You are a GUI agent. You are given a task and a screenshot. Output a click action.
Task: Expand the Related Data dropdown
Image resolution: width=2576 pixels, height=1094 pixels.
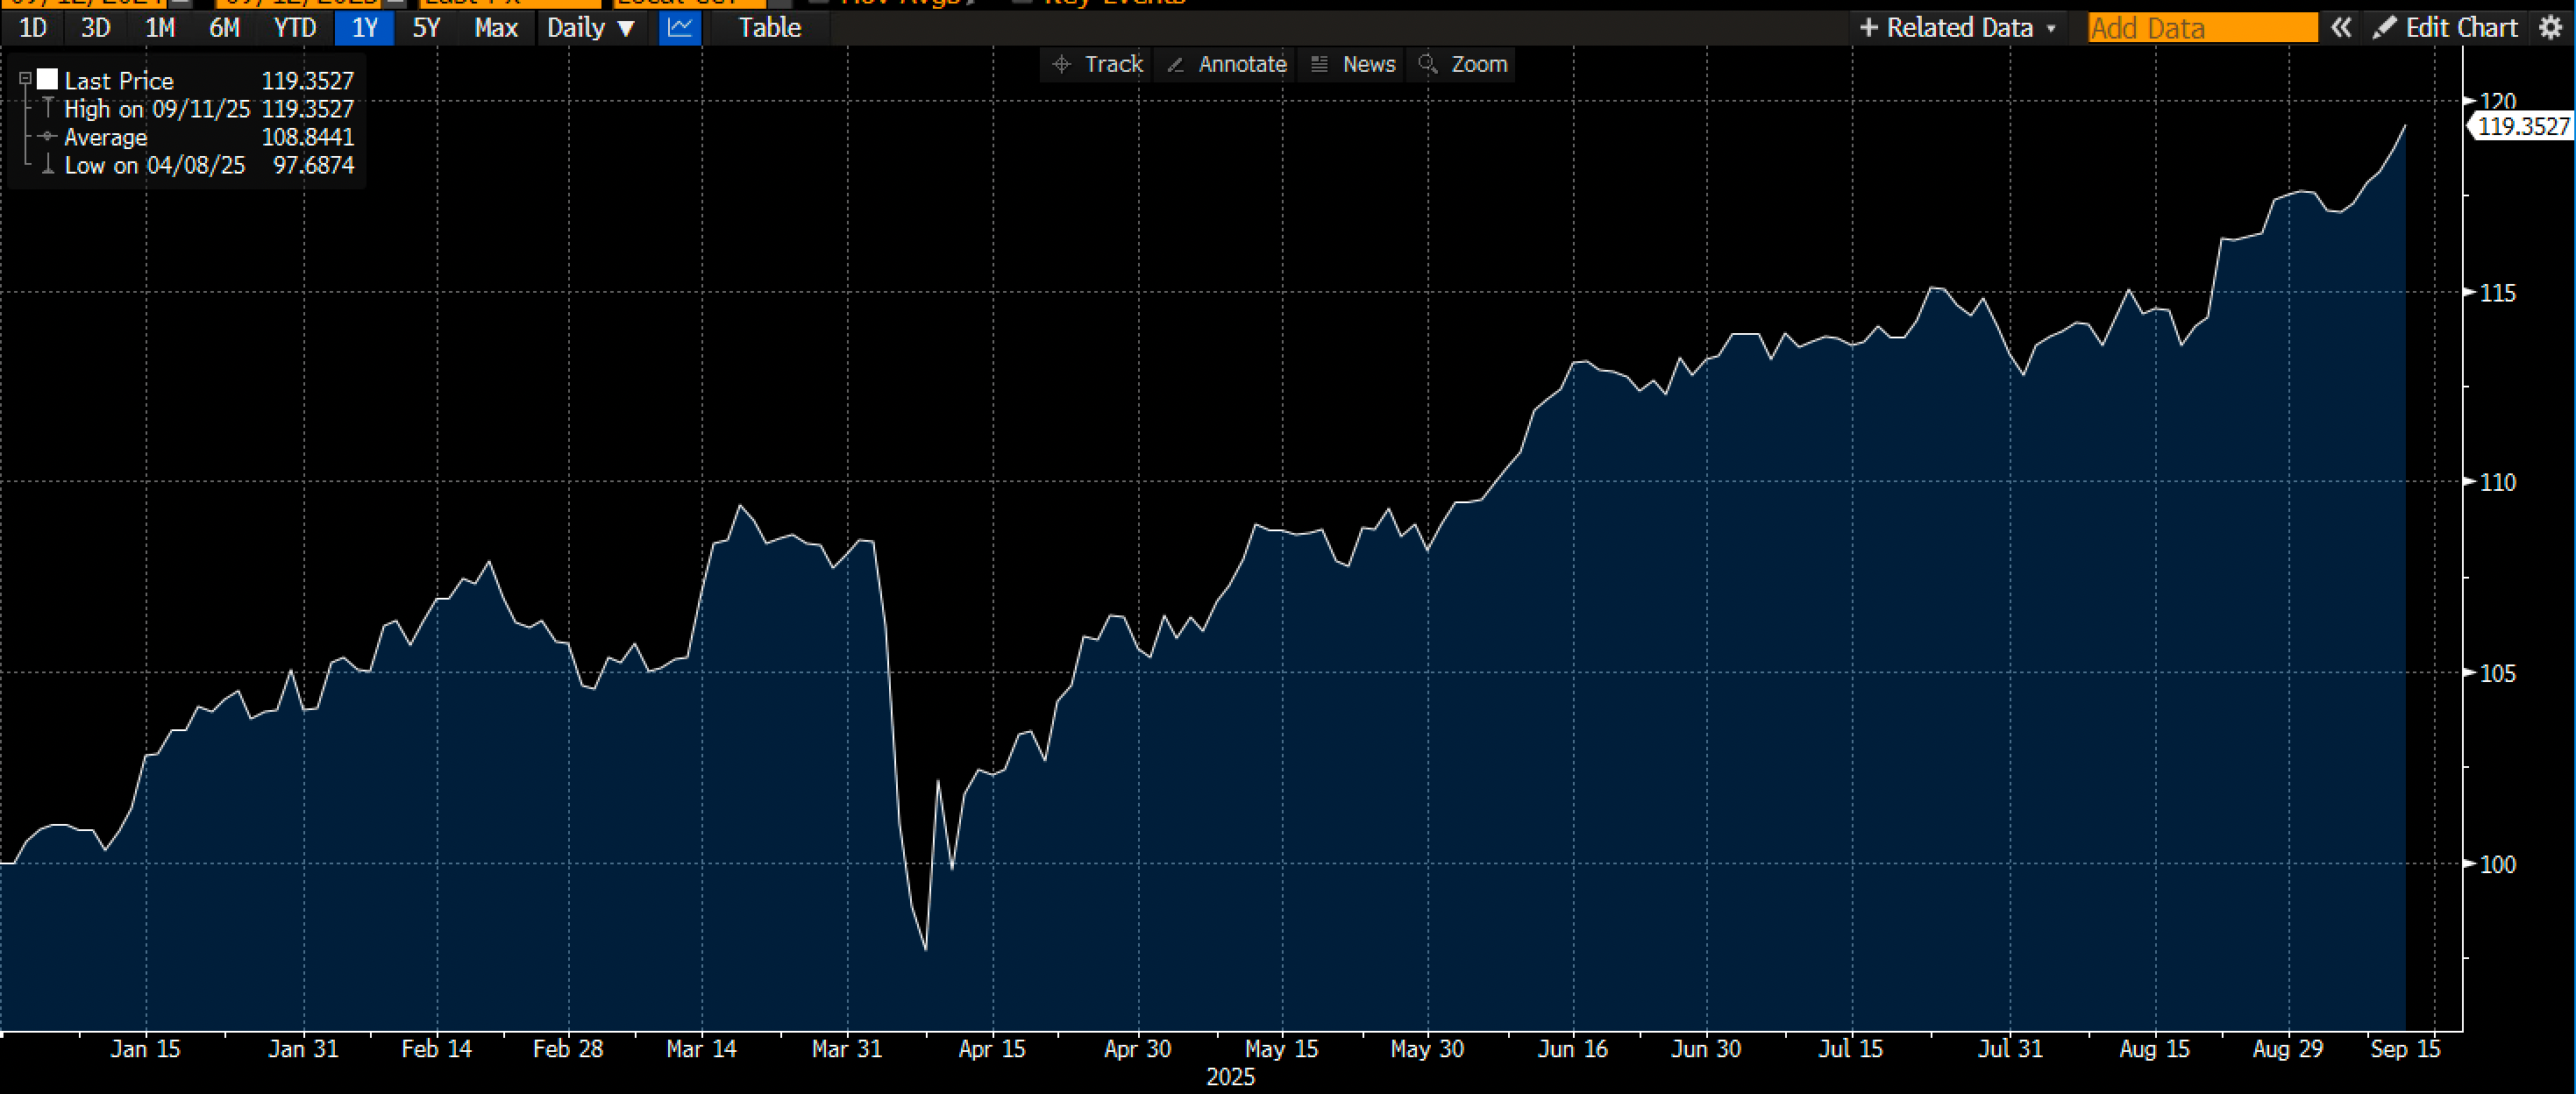(1957, 28)
